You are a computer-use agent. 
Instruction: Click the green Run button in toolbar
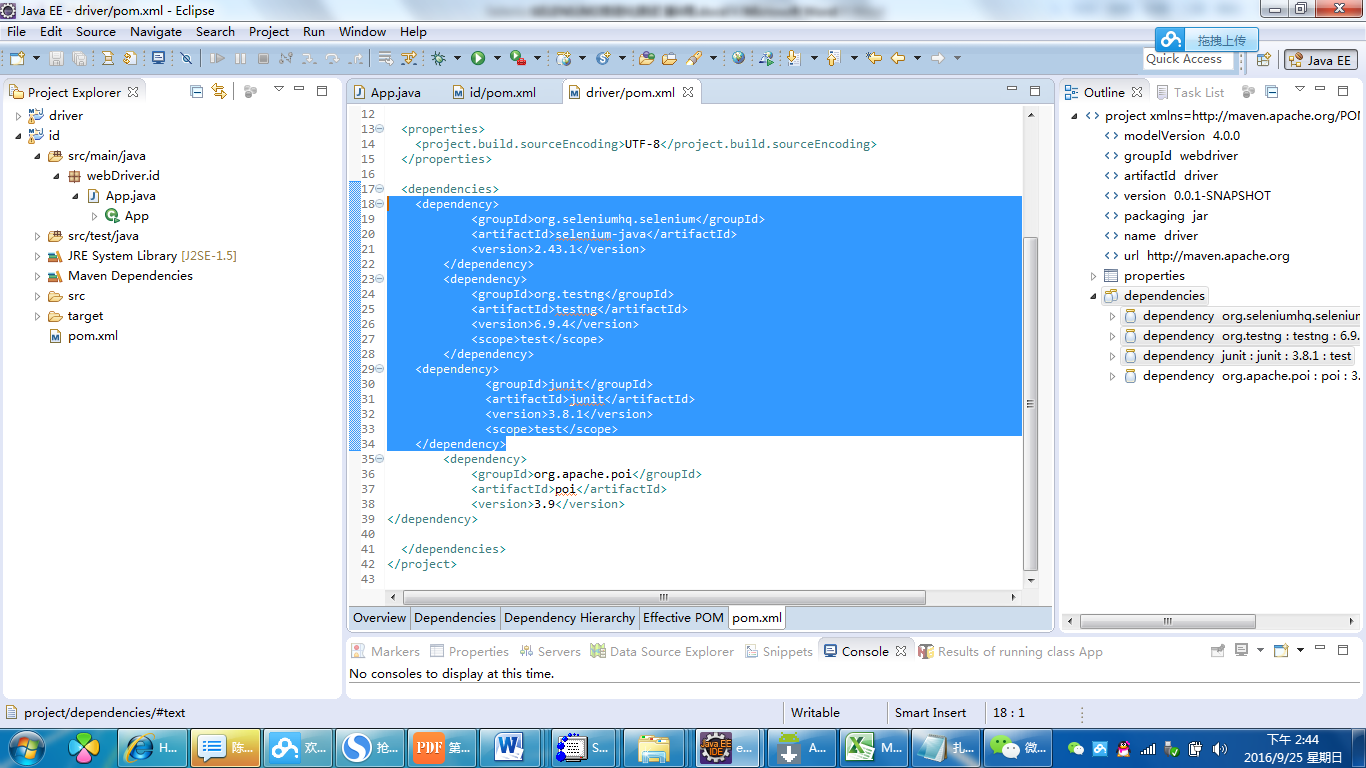478,59
